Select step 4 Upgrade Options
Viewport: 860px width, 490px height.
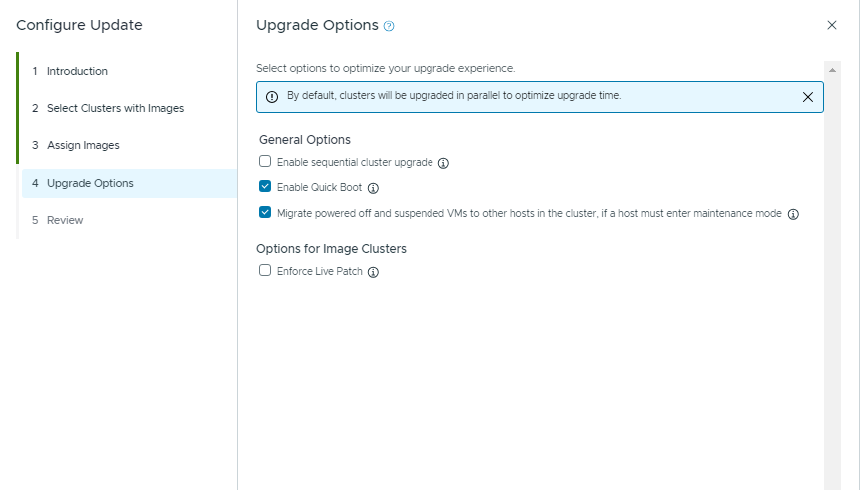(90, 183)
